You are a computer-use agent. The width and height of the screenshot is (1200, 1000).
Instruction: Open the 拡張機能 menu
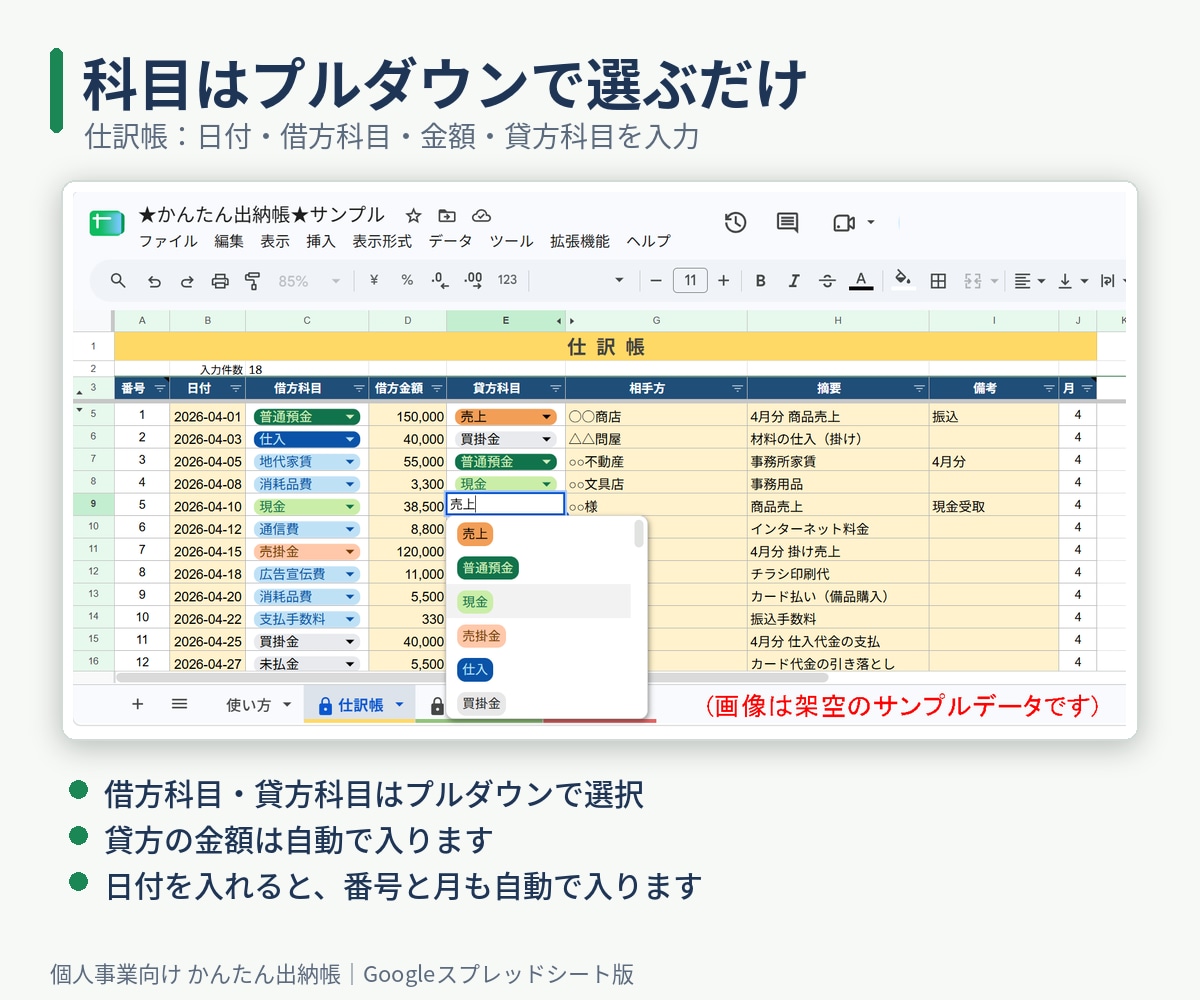click(x=579, y=241)
